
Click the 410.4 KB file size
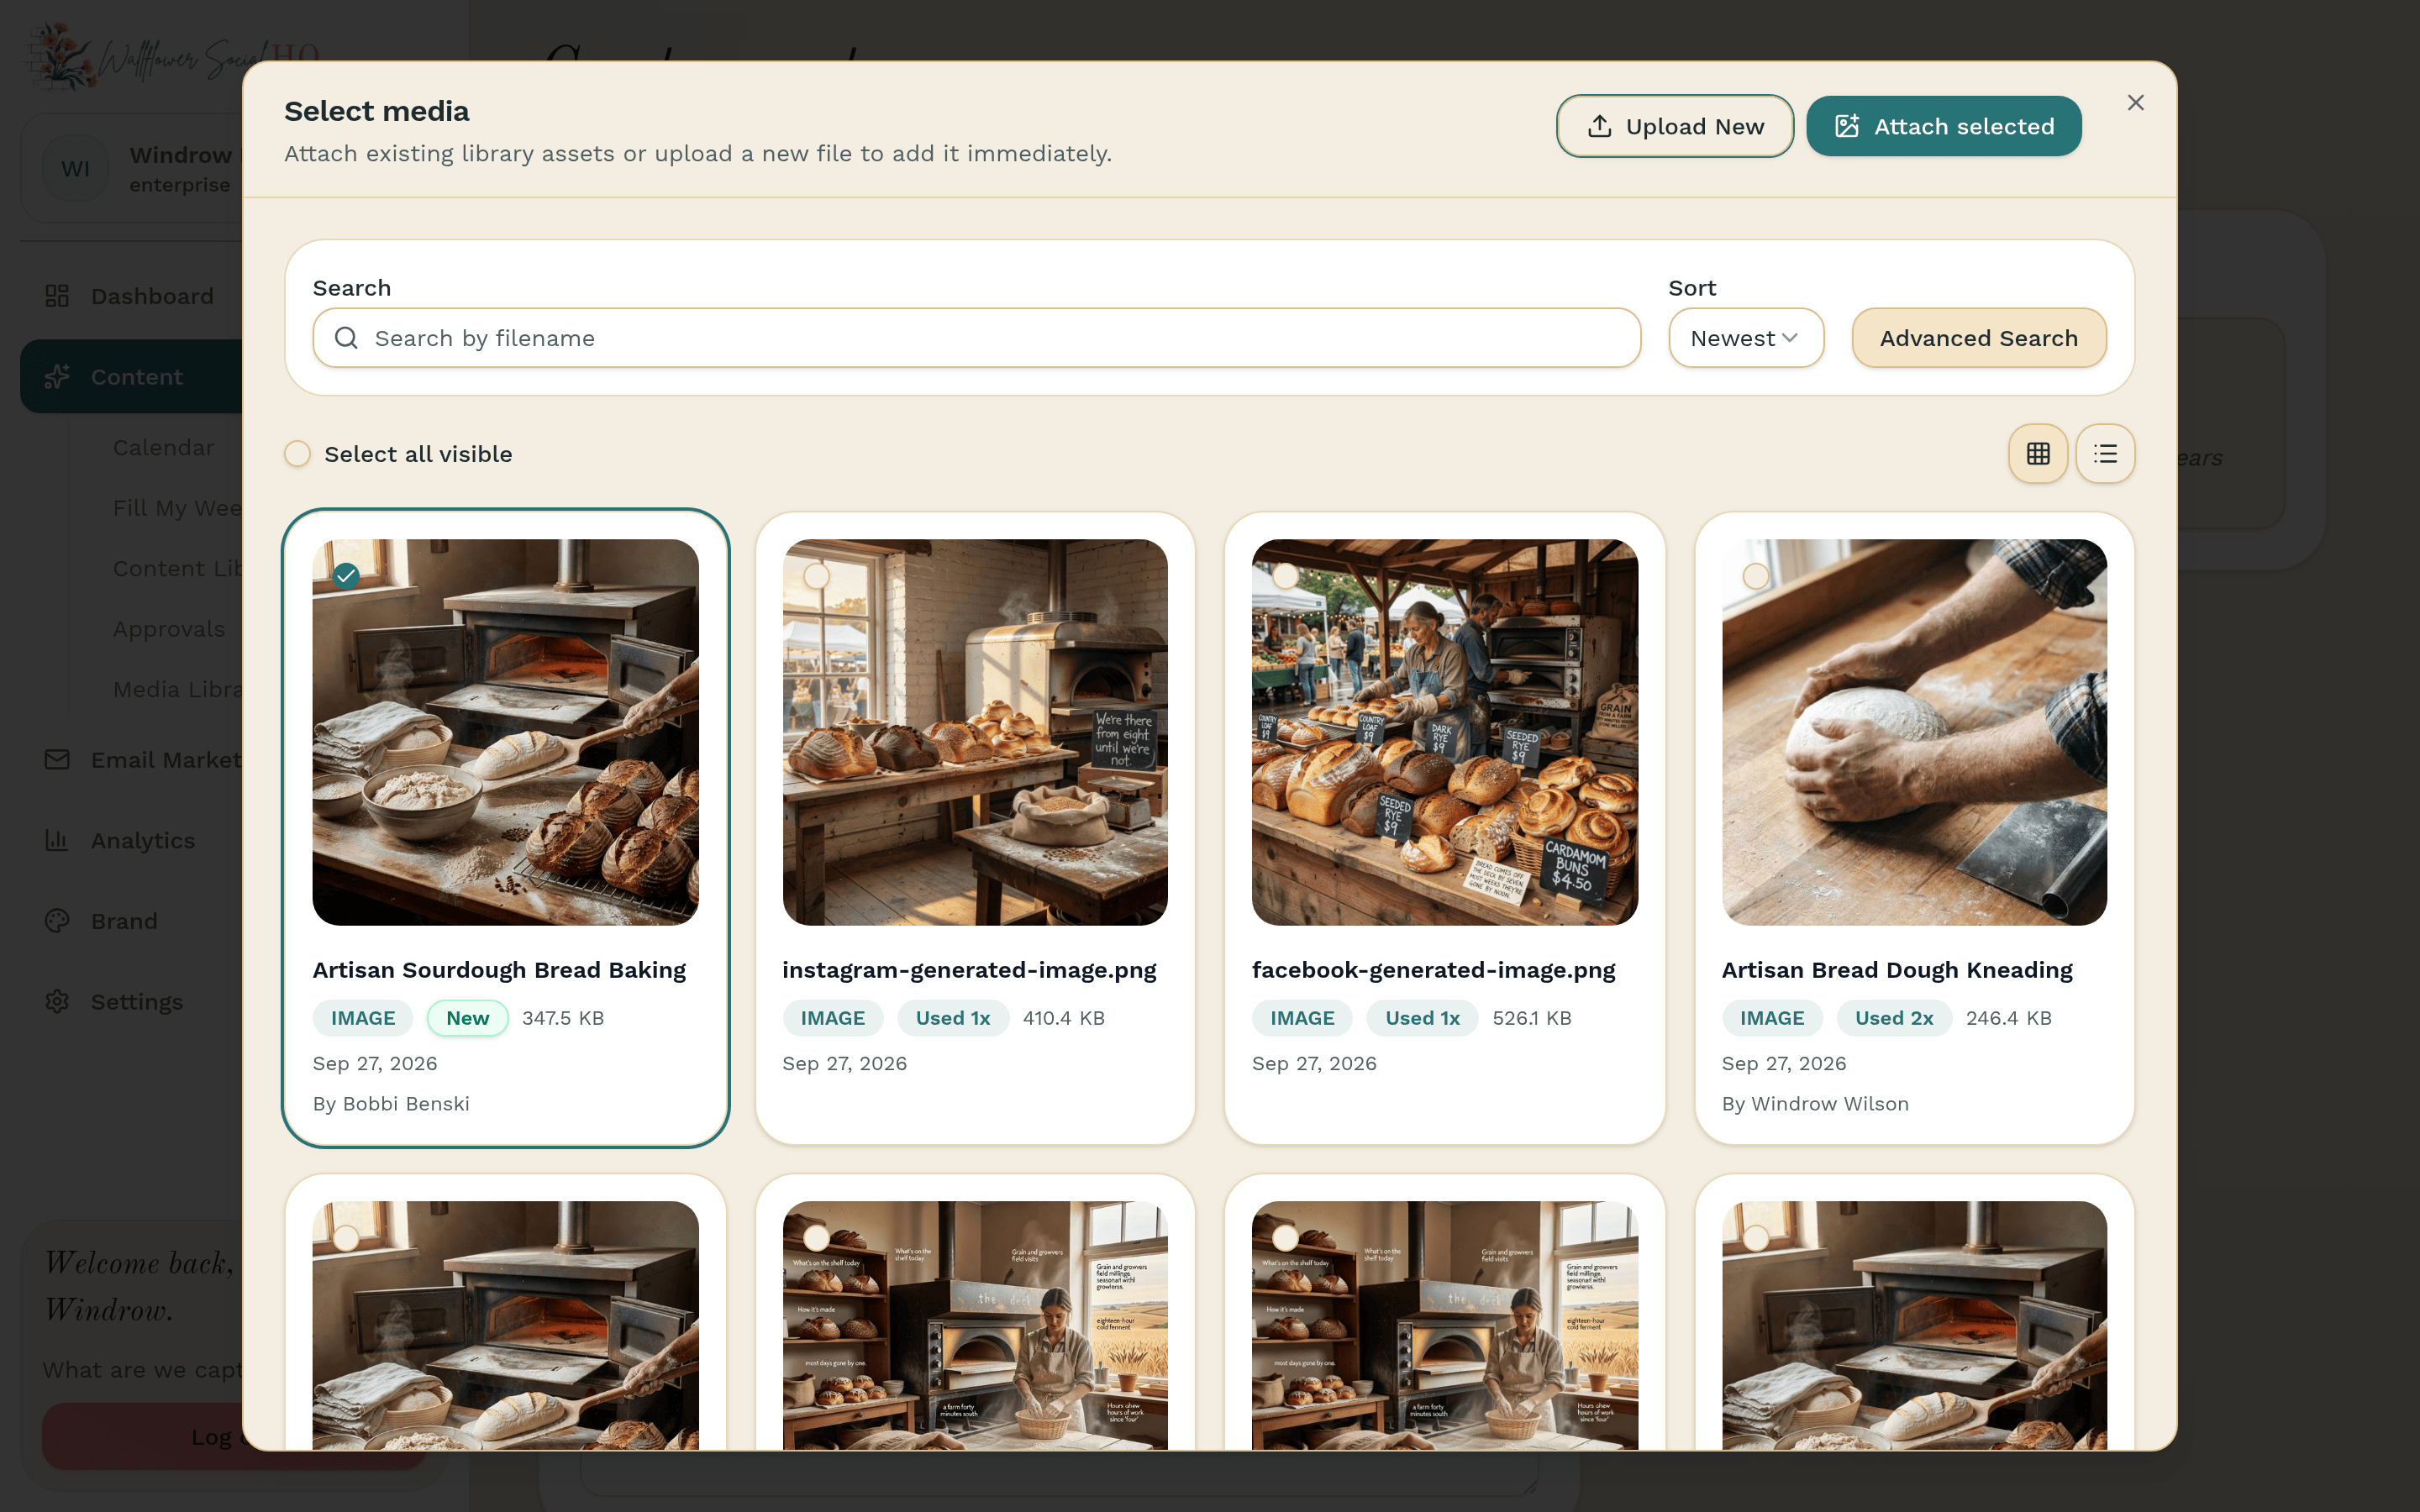[x=1064, y=1018]
